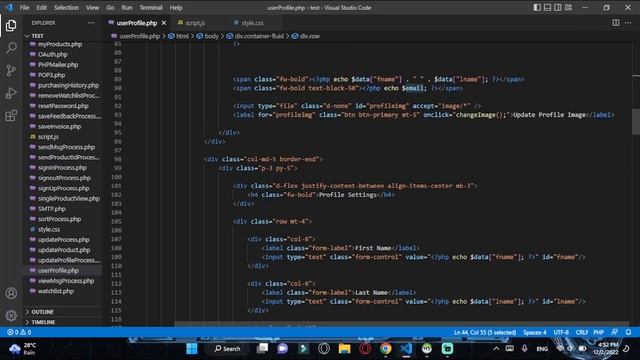Toggle primary side bar layout icon

tap(537, 7)
